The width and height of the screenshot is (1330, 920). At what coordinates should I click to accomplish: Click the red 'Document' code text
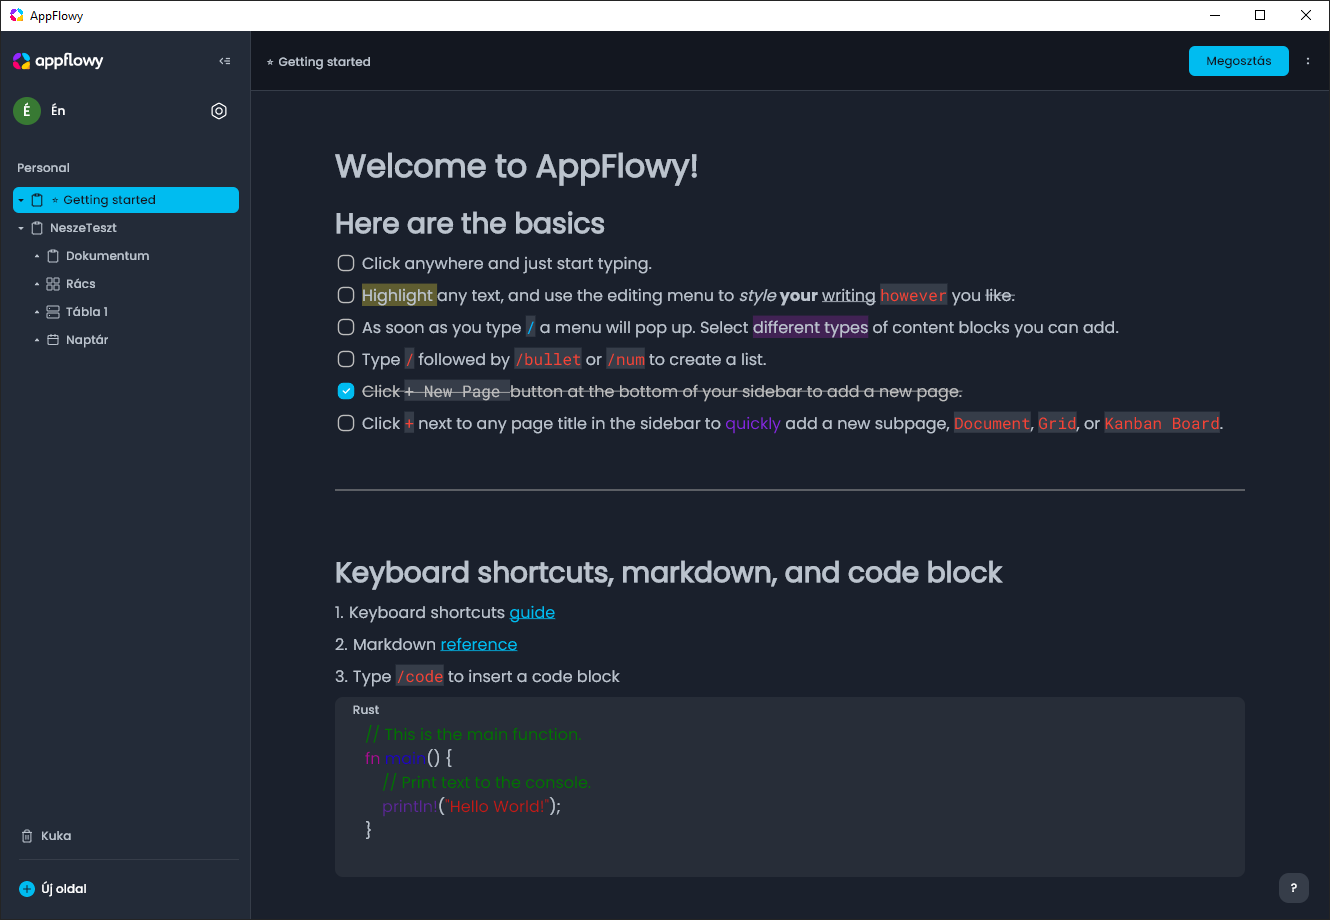click(x=992, y=423)
